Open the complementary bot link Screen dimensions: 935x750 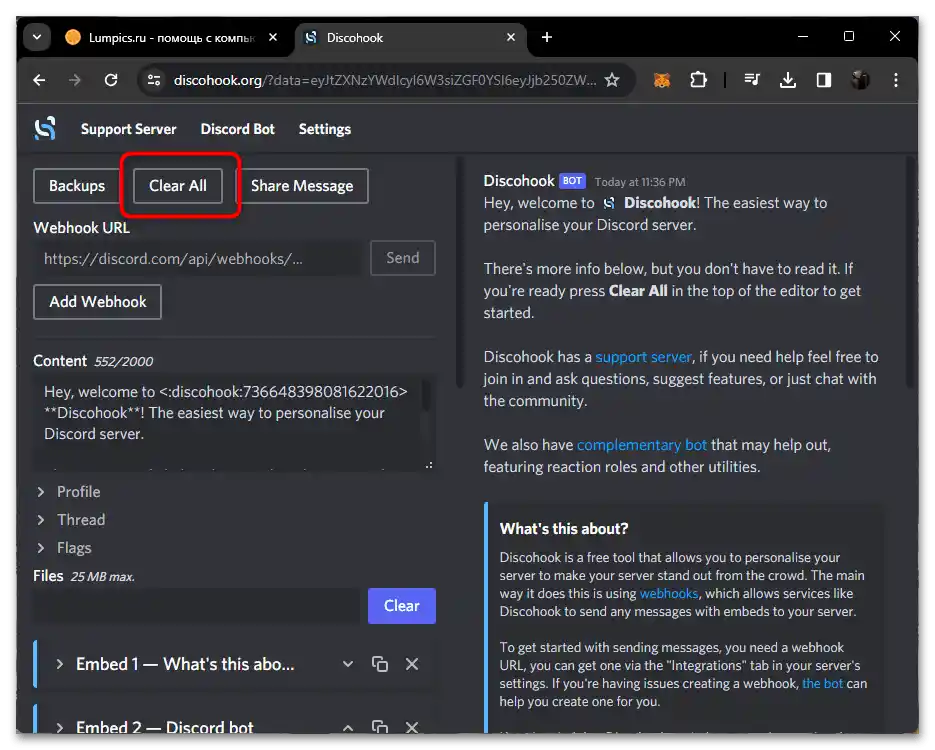(x=642, y=445)
